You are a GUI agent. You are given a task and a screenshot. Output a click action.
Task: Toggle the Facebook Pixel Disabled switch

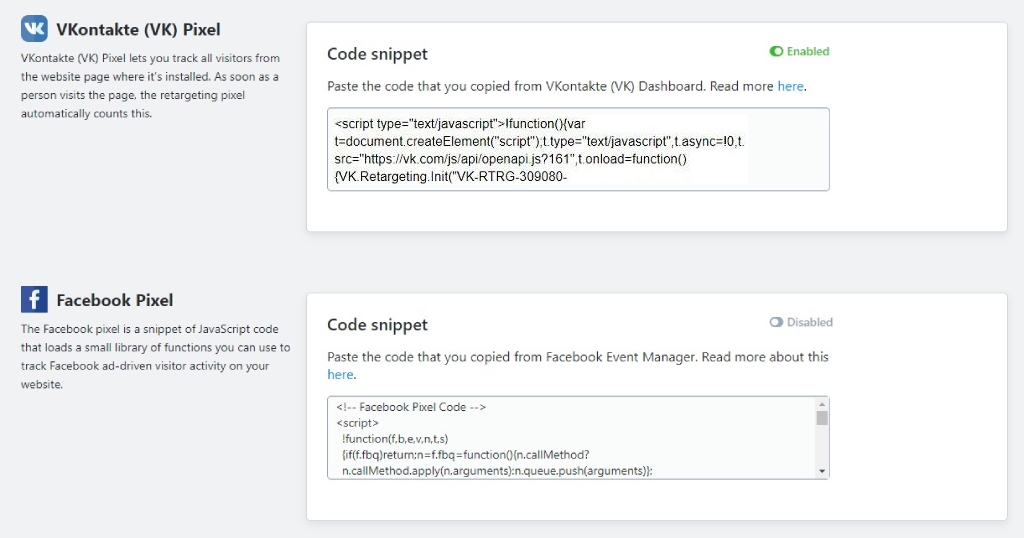click(x=776, y=322)
